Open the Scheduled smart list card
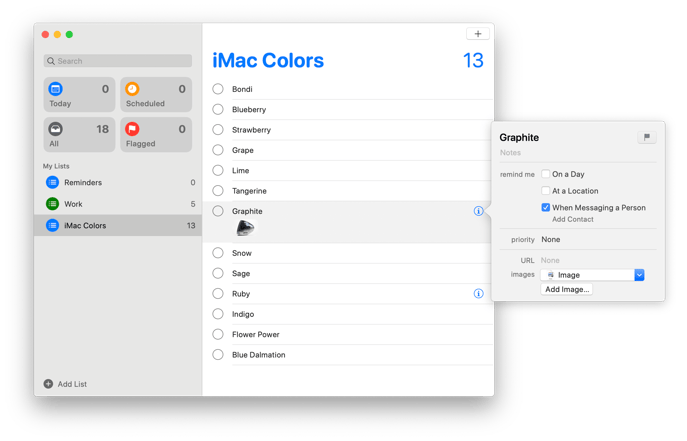Viewport: 687px width, 441px height. coord(156,95)
